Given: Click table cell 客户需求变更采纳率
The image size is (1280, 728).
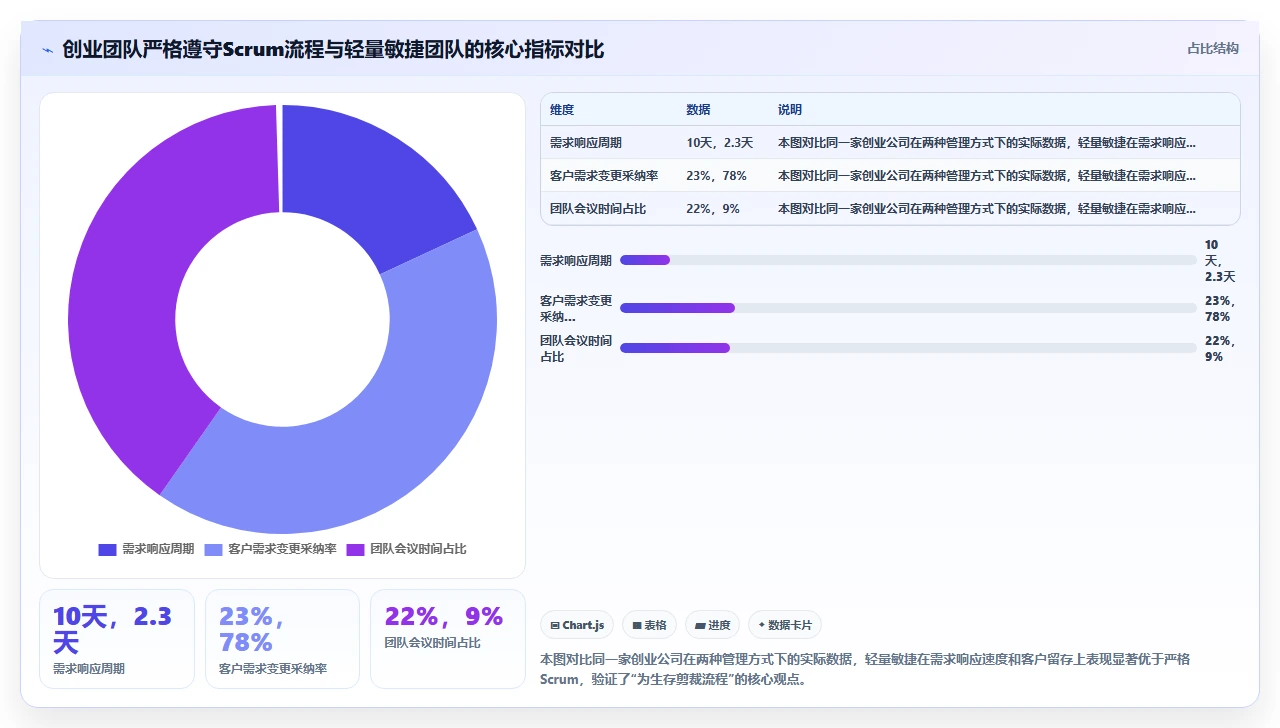Looking at the screenshot, I should 604,176.
